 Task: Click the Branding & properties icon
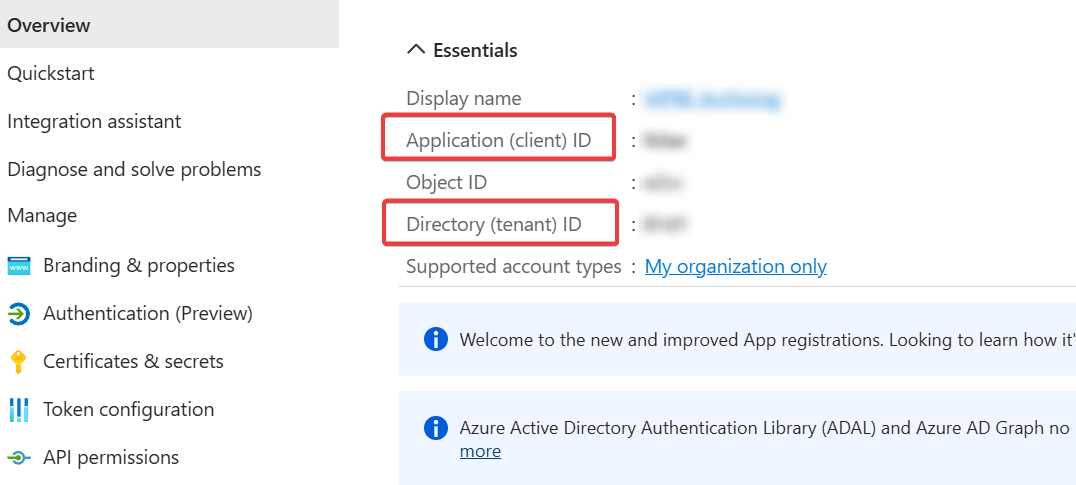coord(19,265)
